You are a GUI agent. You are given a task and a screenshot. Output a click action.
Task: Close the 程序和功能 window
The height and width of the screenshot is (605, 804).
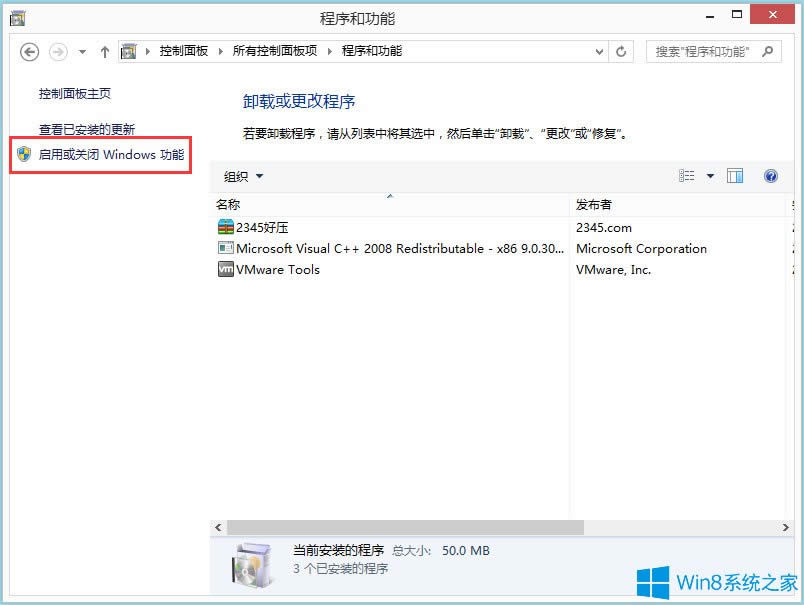(x=772, y=14)
